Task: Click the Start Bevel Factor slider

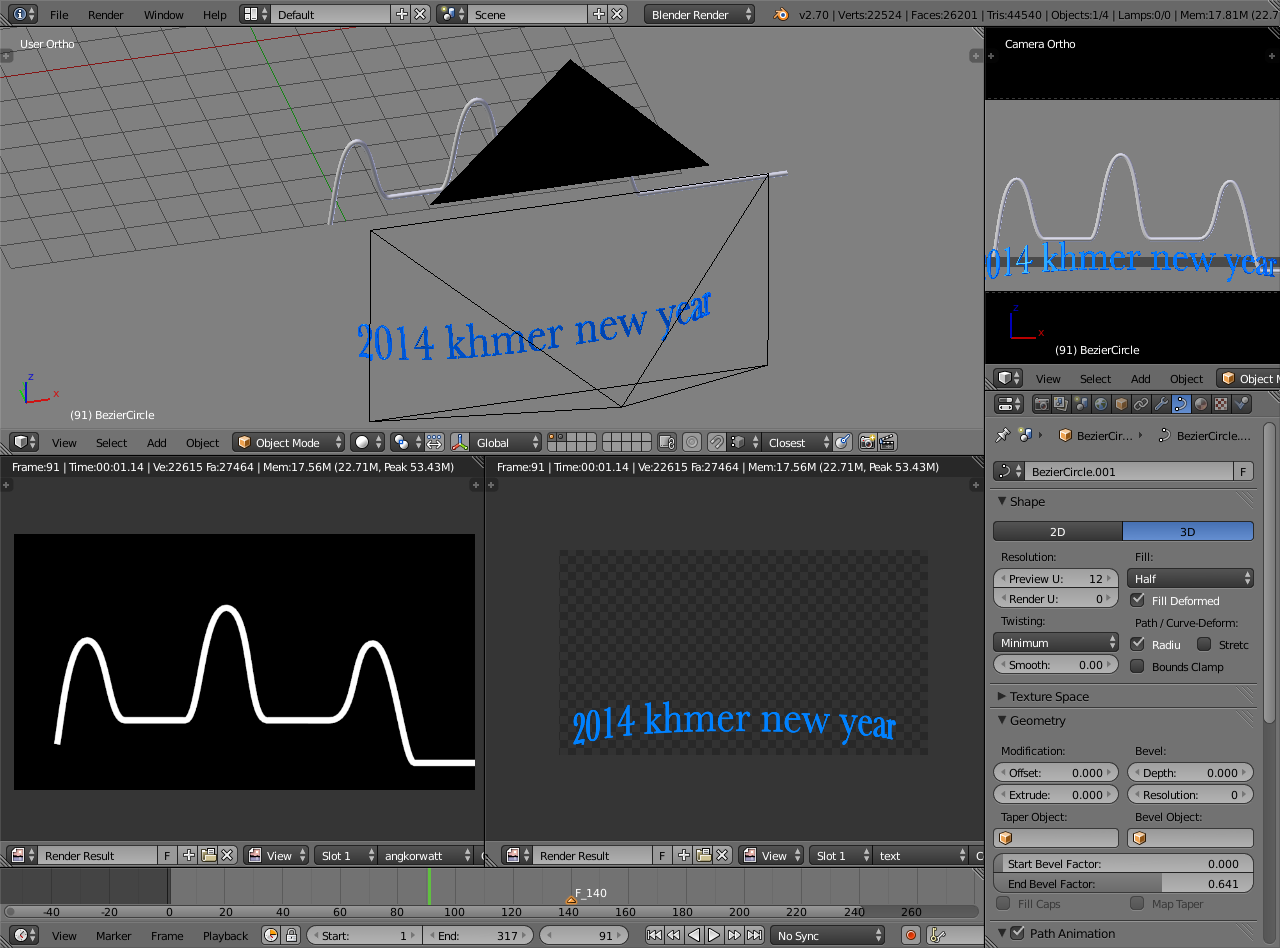Action: (x=1123, y=864)
